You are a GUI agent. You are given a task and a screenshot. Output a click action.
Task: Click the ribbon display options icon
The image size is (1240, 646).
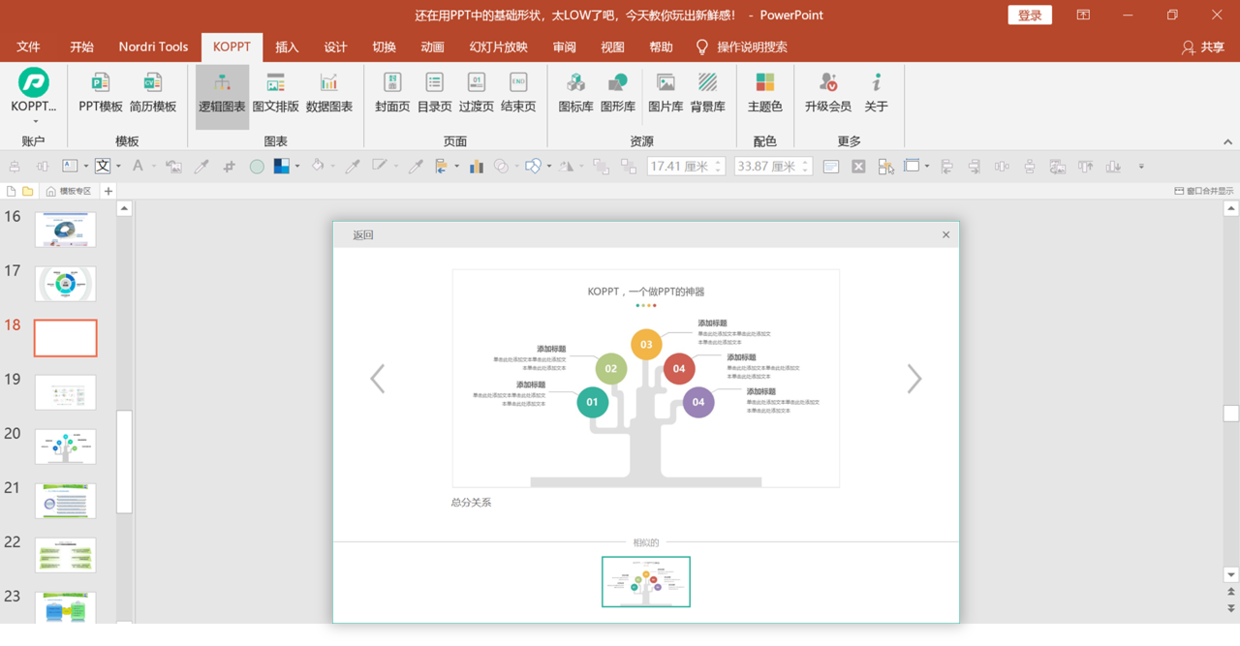pos(1083,15)
